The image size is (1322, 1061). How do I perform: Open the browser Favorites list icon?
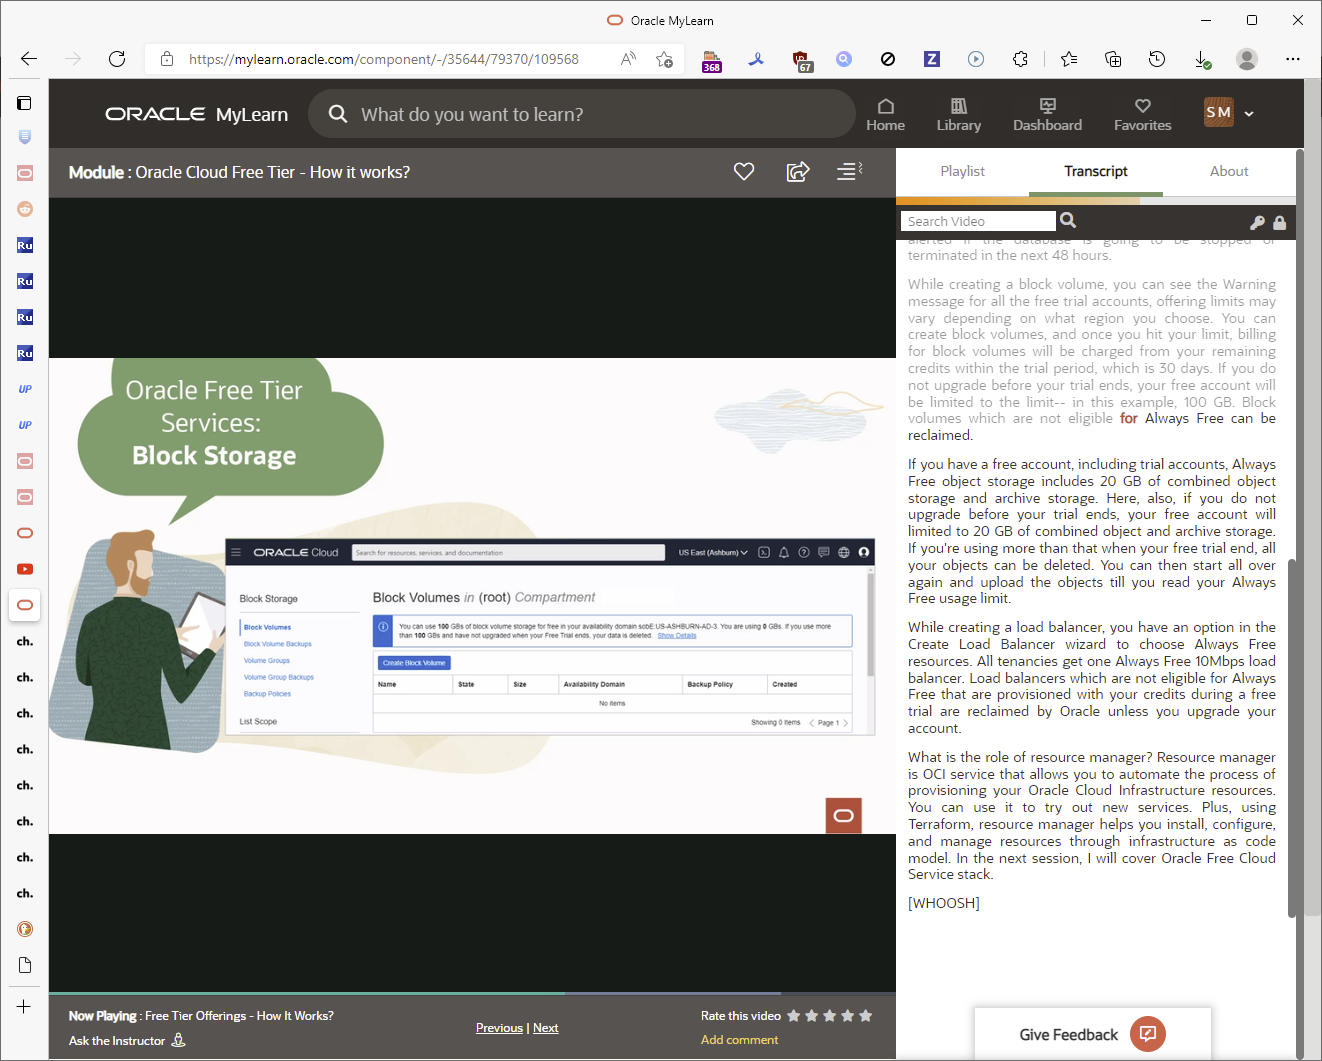tap(1069, 59)
